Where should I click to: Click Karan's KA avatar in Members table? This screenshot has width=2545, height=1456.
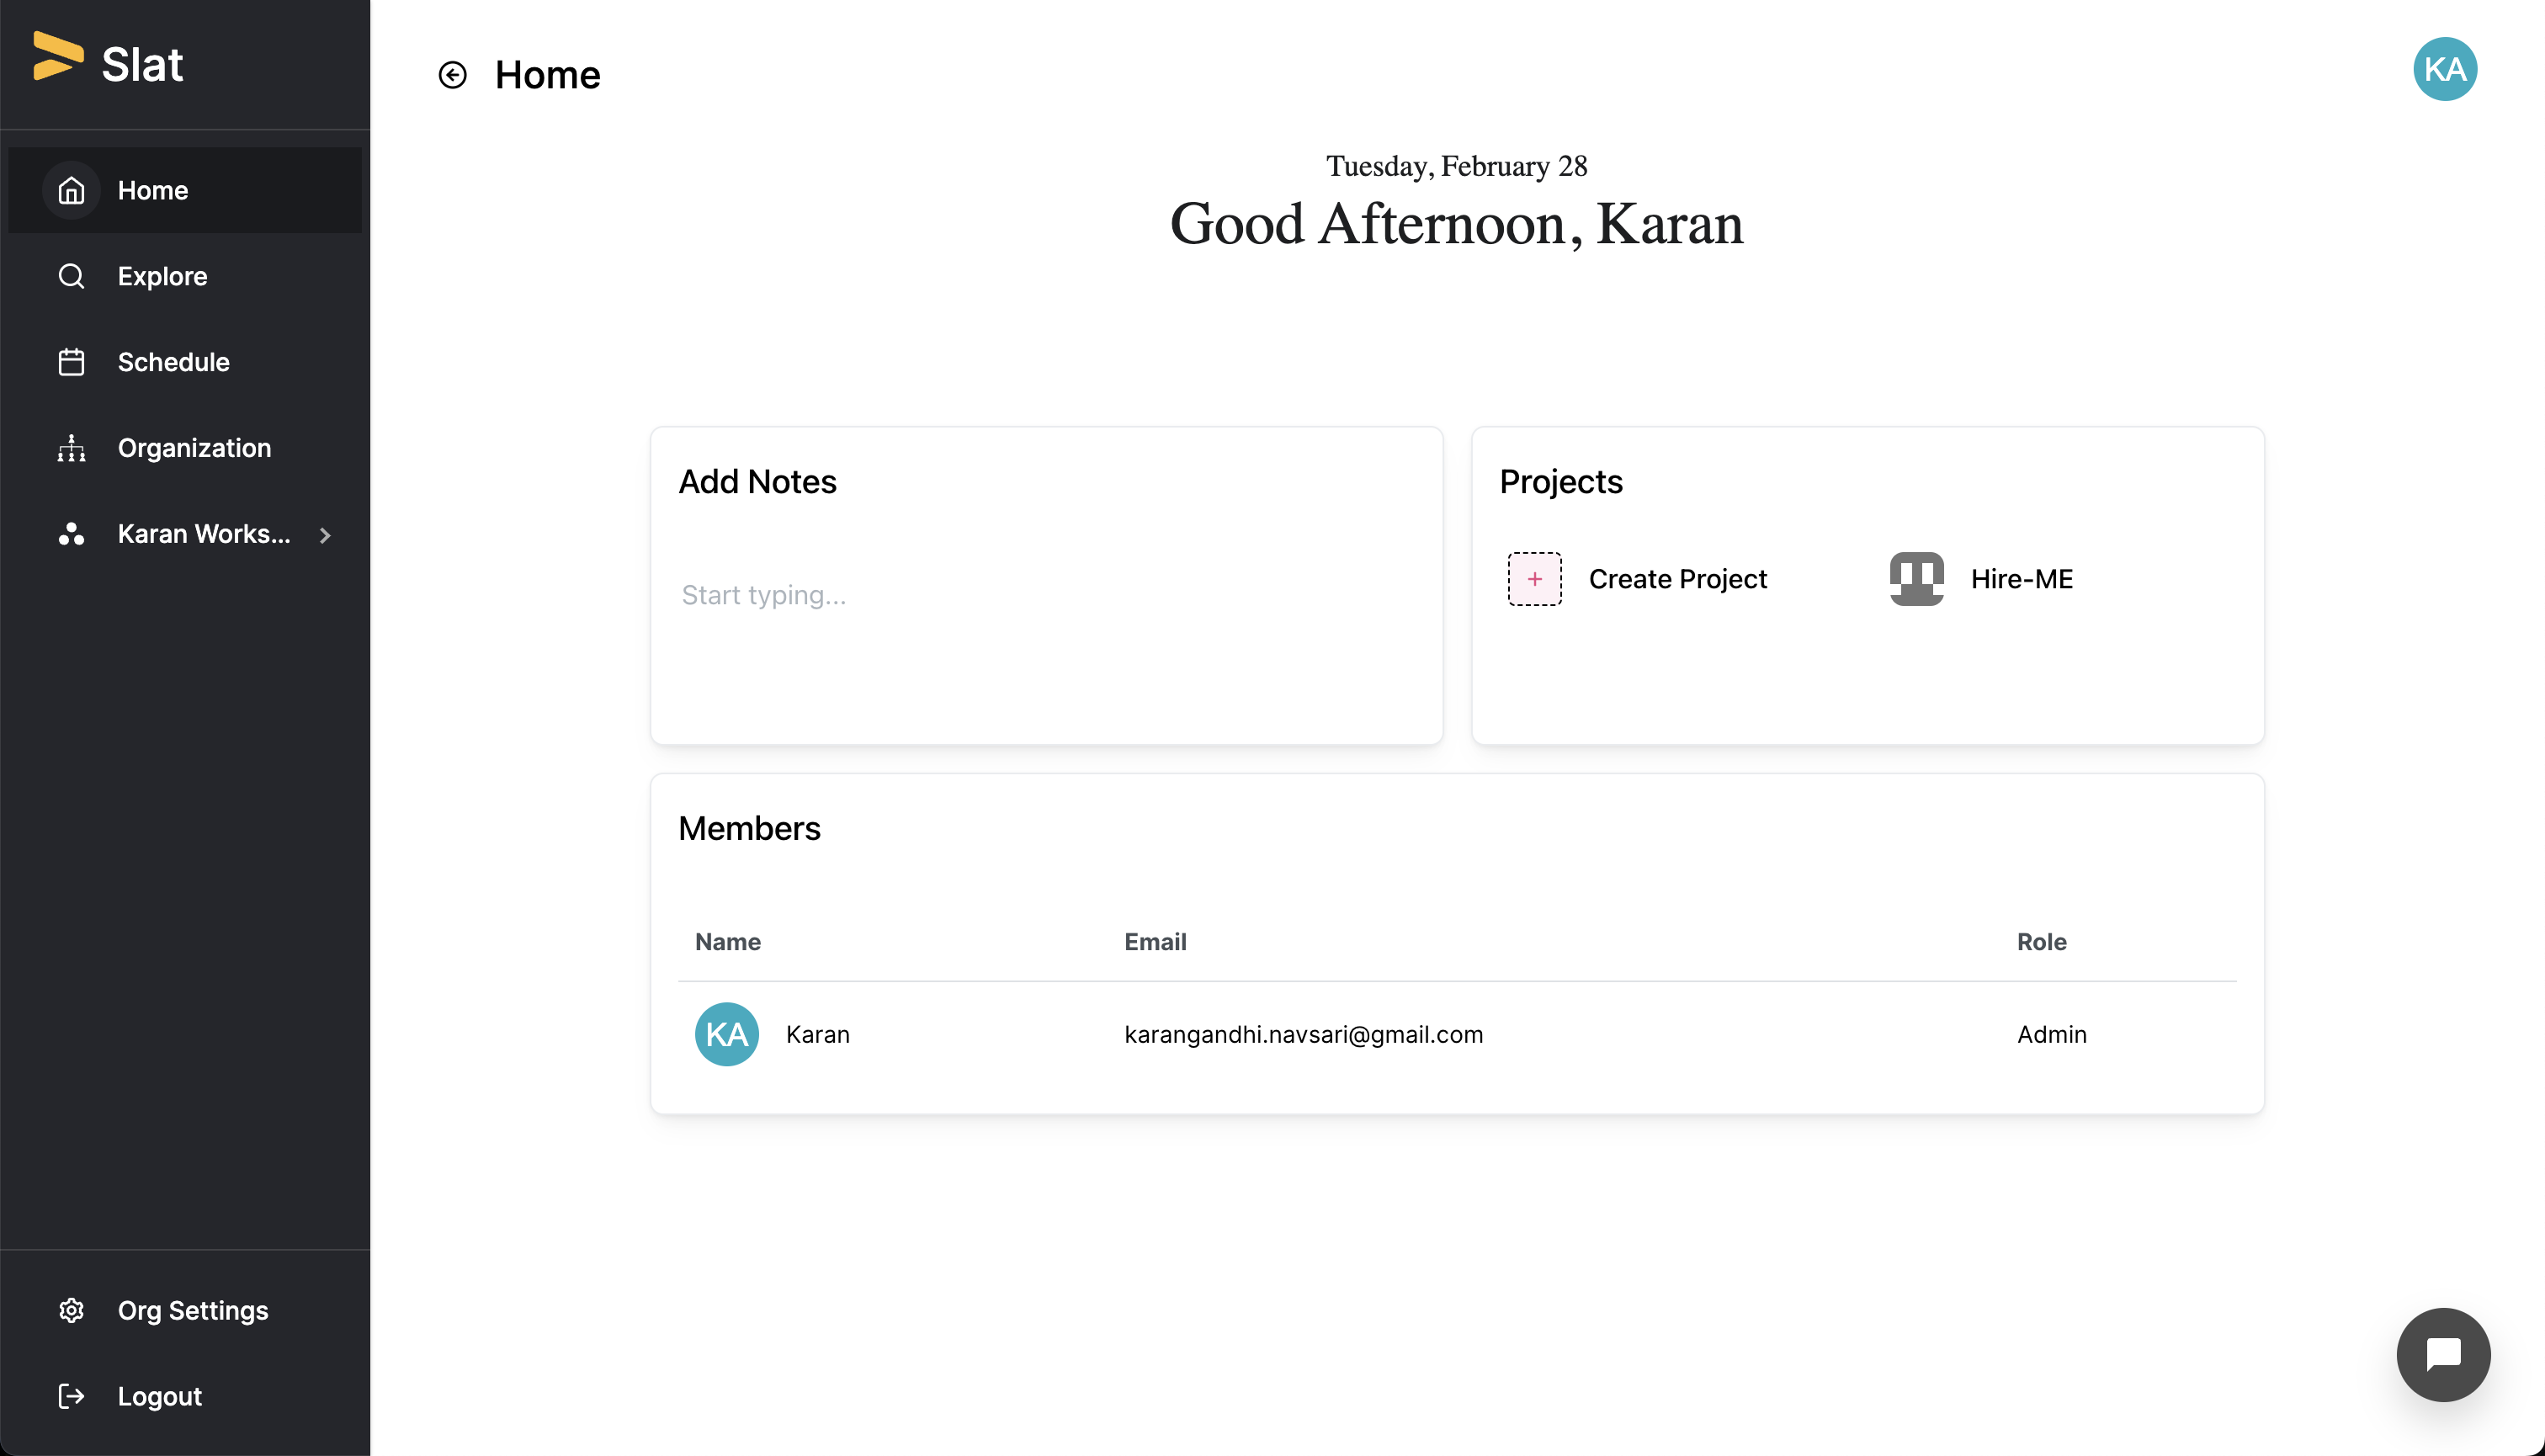click(x=727, y=1034)
